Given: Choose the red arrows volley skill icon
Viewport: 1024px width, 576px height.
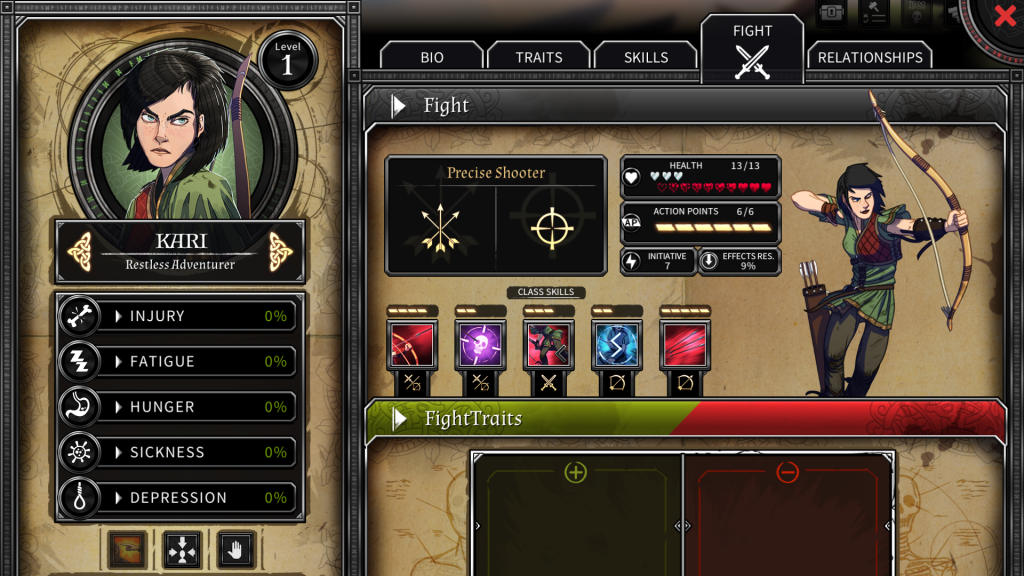Looking at the screenshot, I should coord(684,345).
